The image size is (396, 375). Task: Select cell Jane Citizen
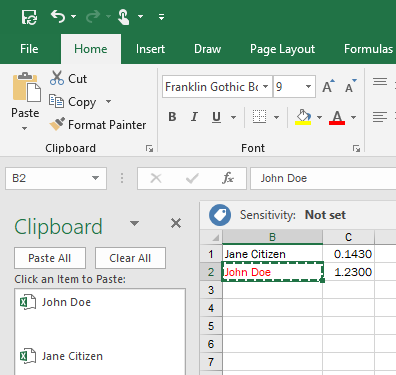click(272, 254)
